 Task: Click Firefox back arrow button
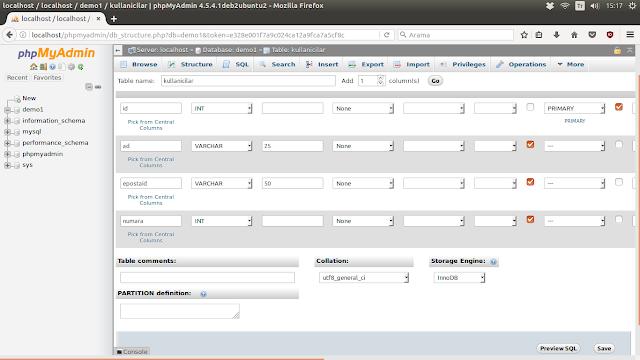pos(9,35)
